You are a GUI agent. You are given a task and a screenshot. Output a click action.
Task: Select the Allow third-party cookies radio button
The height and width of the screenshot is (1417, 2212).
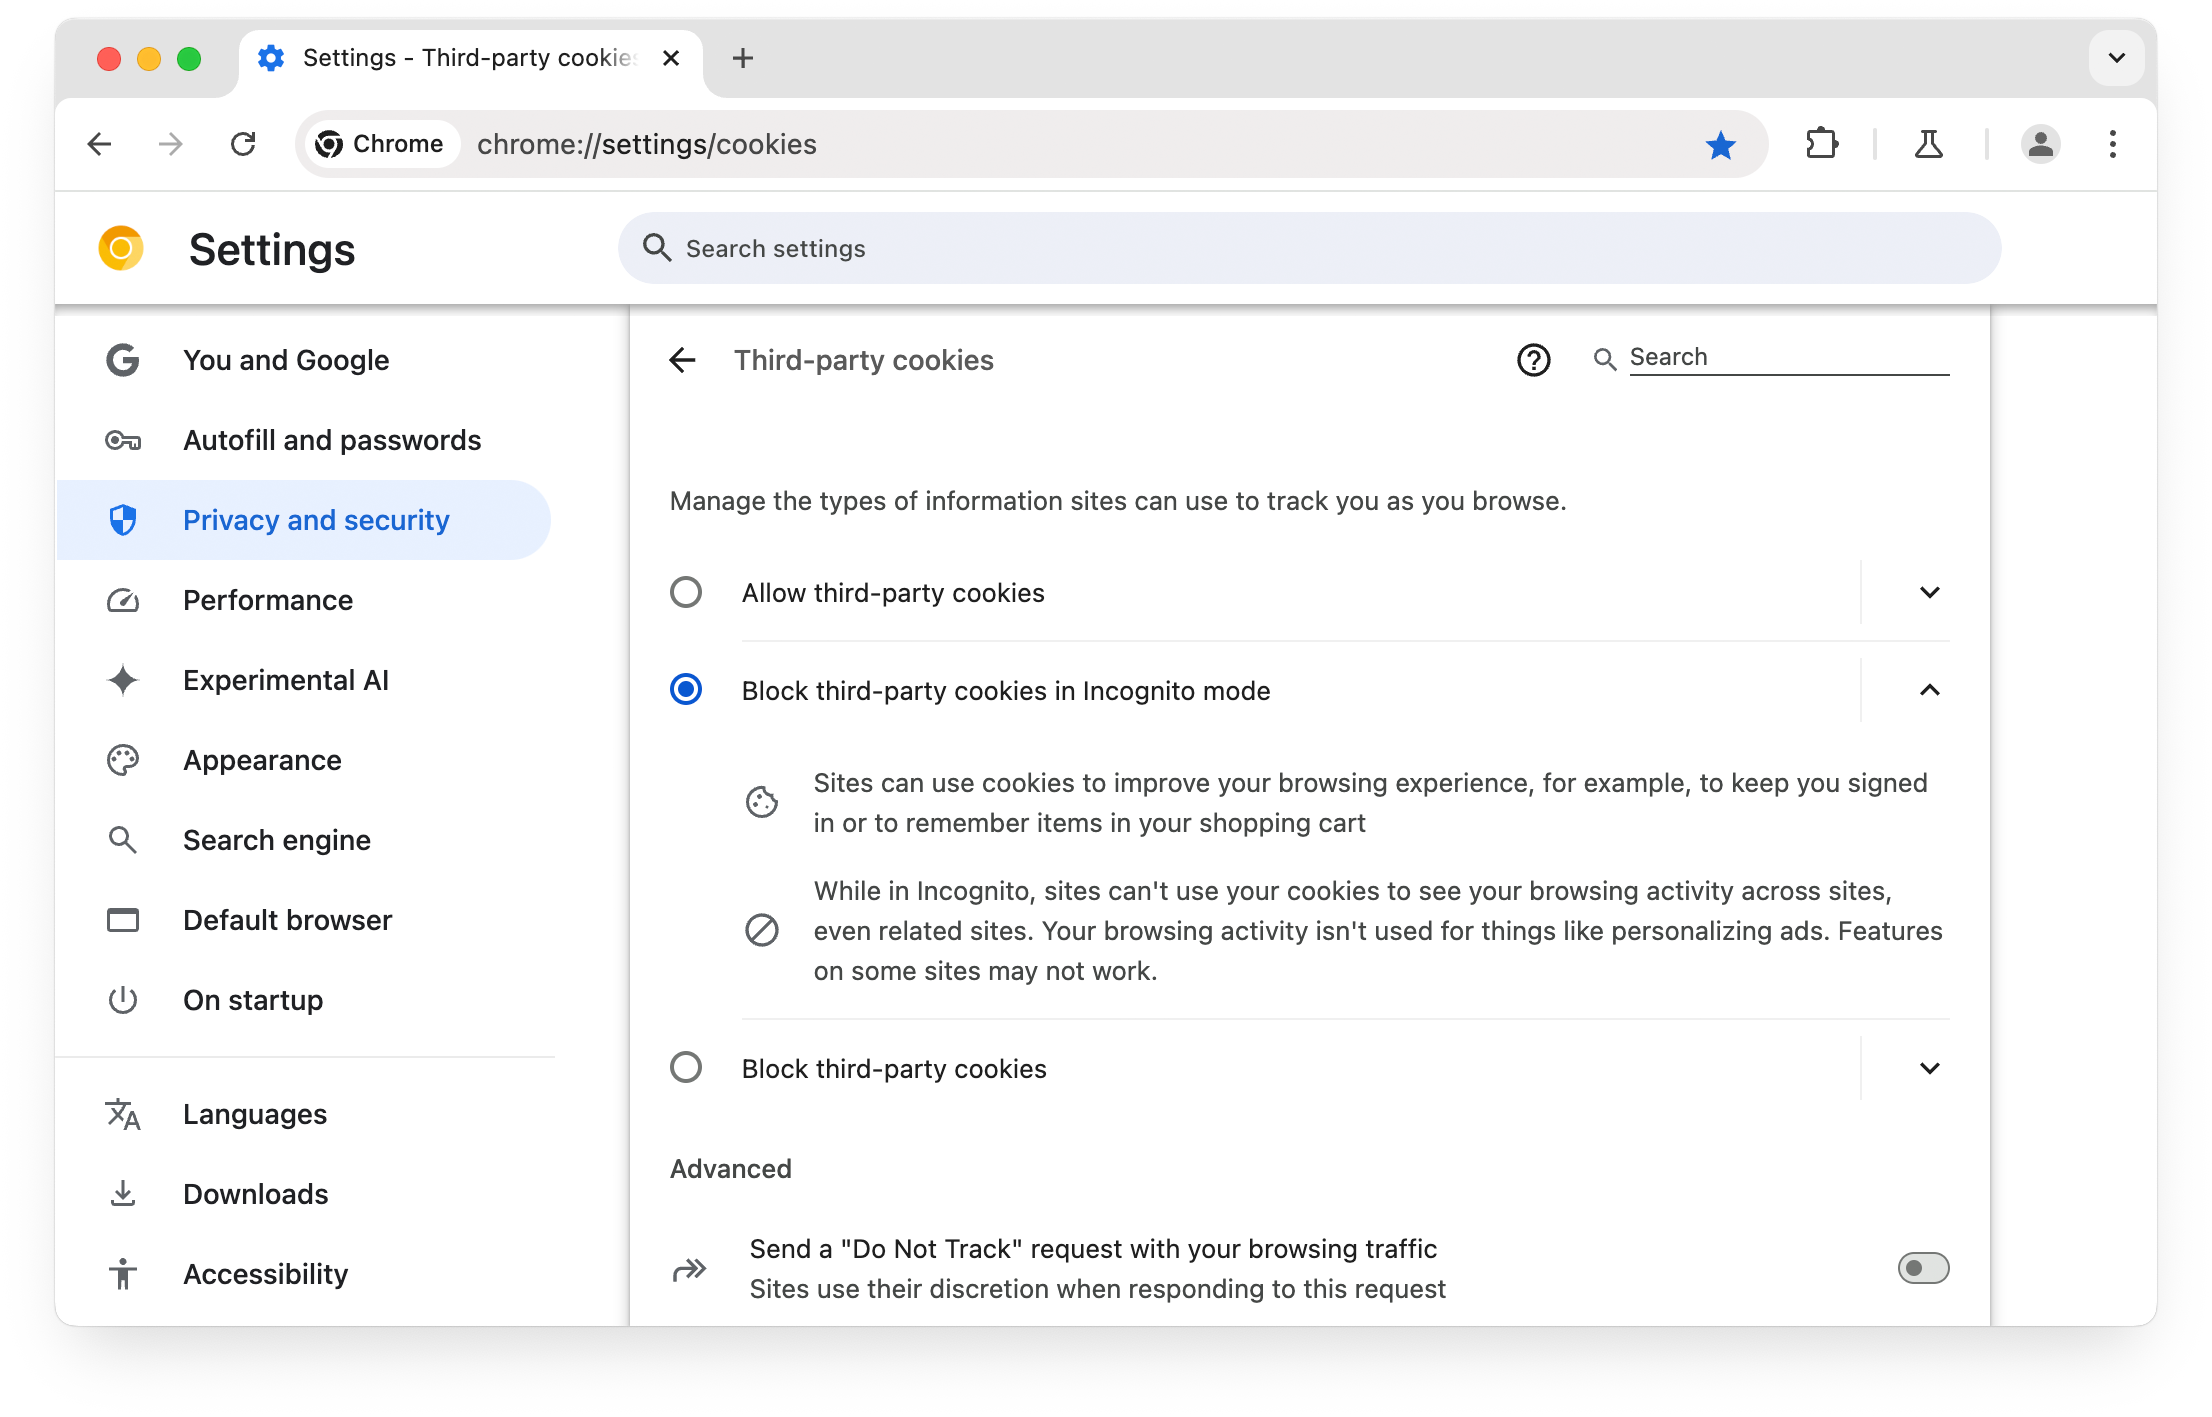pos(685,592)
